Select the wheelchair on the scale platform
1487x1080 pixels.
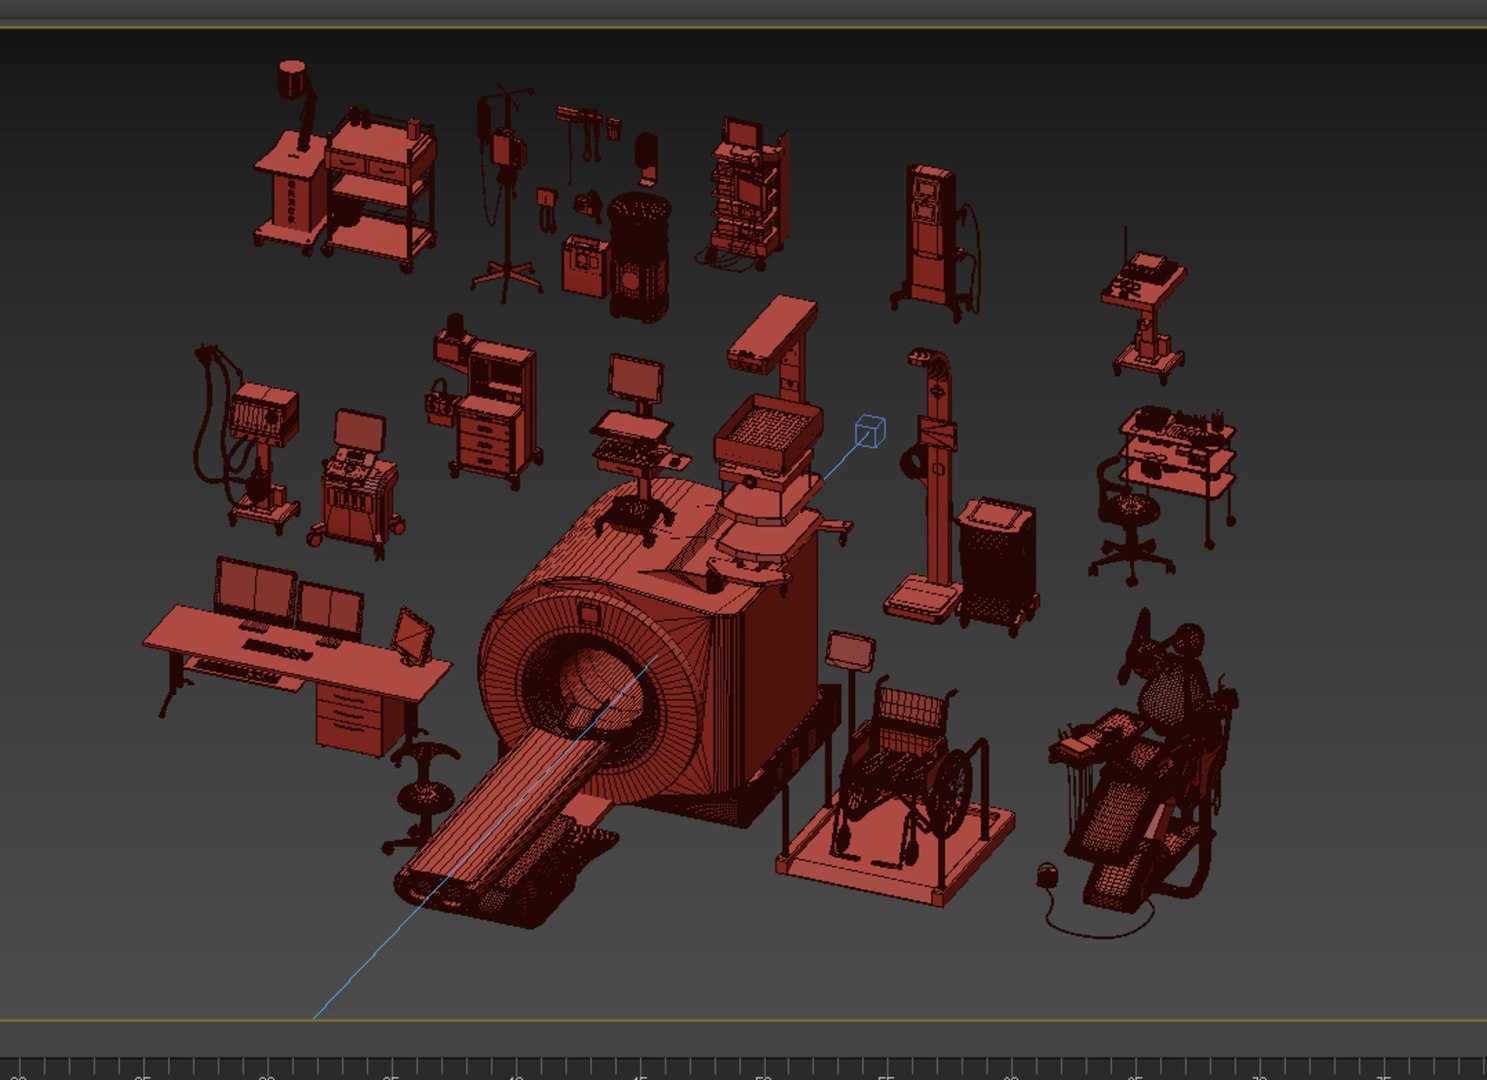pos(905,770)
